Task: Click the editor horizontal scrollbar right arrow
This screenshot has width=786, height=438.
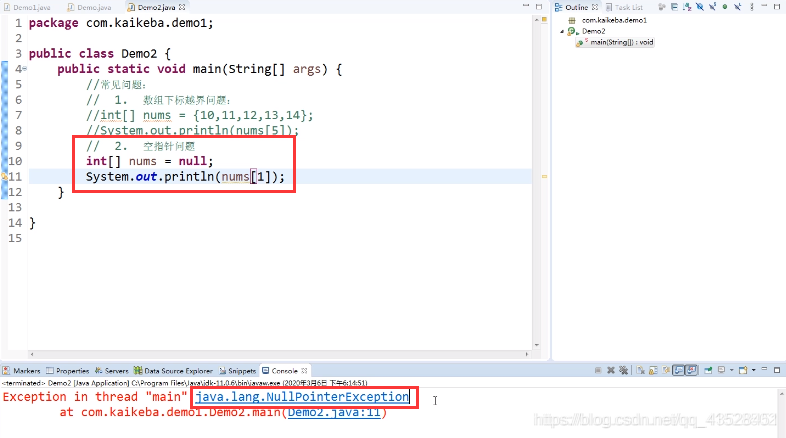Action: tap(527, 354)
